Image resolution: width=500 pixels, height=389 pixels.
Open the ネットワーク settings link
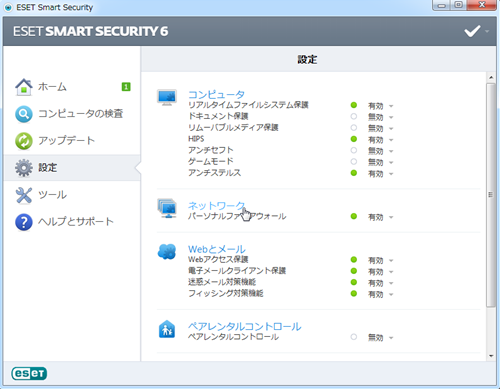[x=217, y=205]
